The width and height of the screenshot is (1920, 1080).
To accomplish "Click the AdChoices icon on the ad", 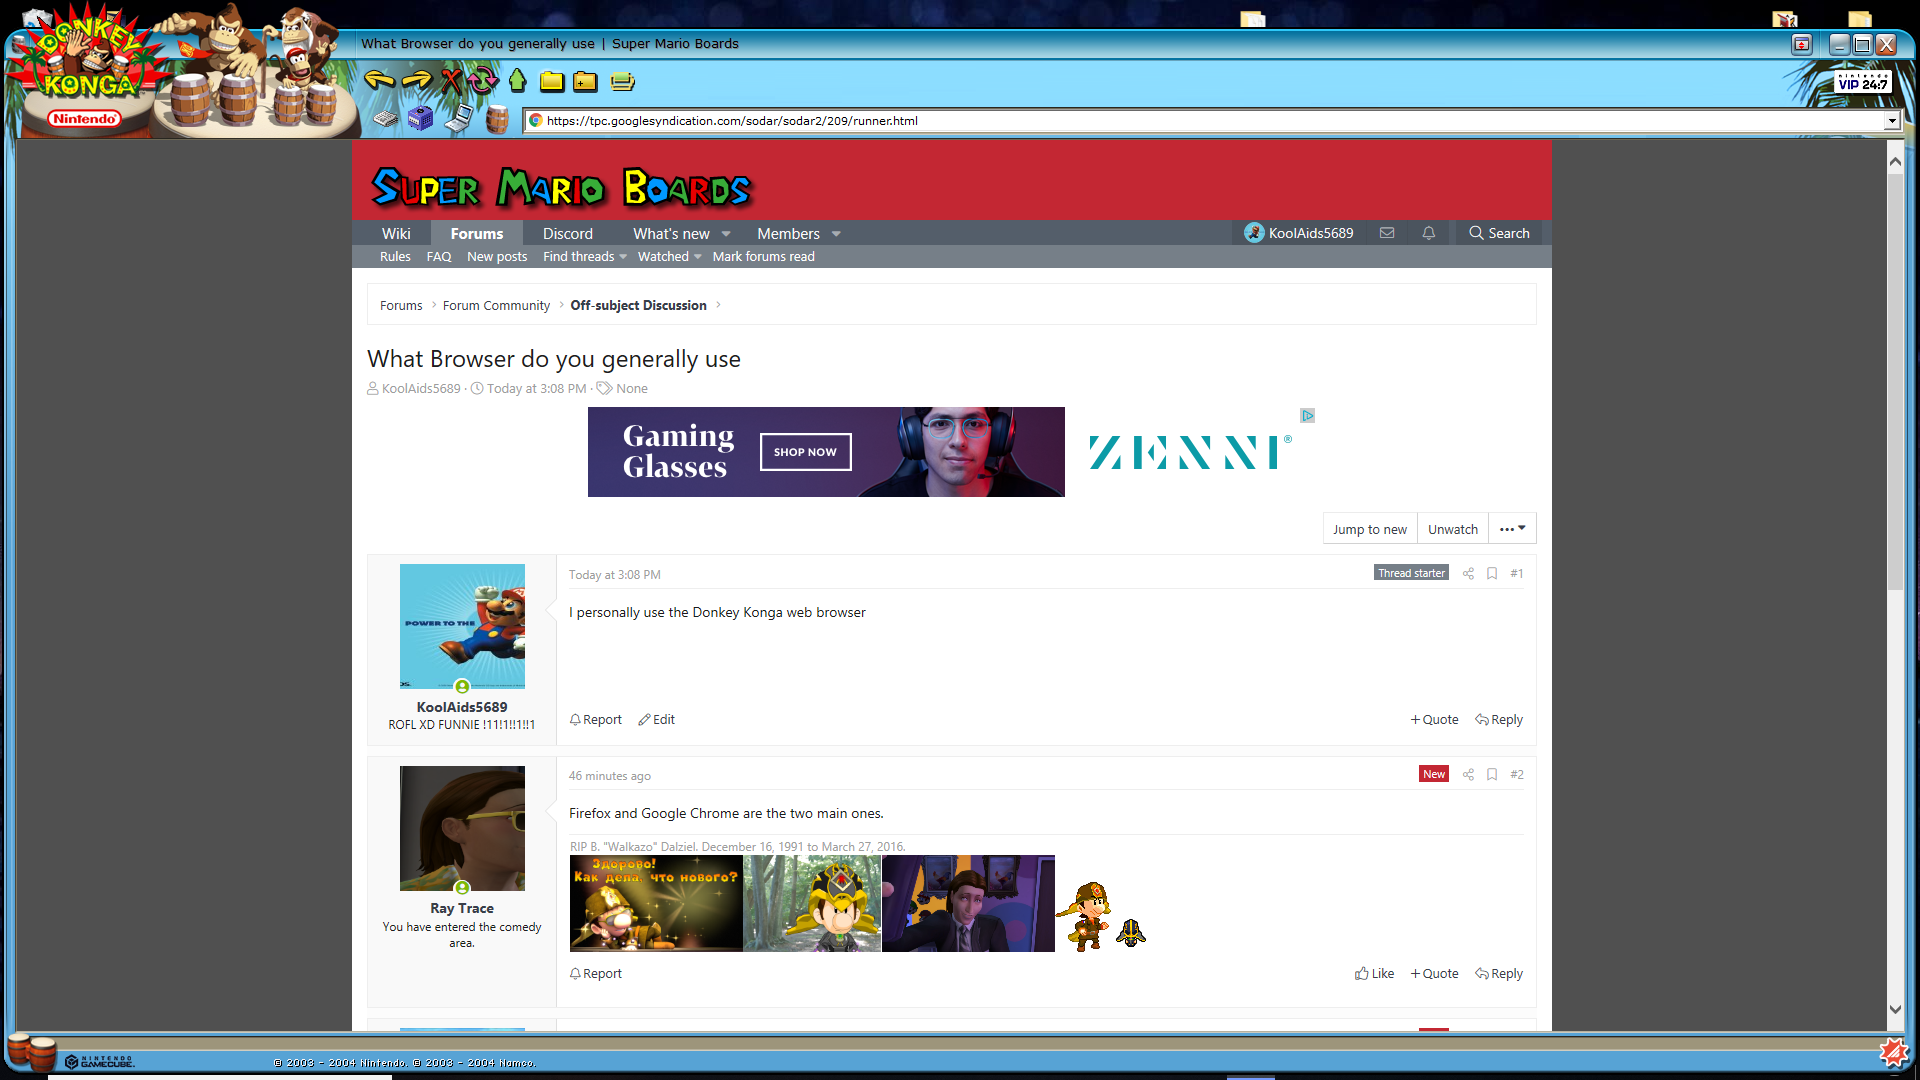I will tap(1307, 415).
